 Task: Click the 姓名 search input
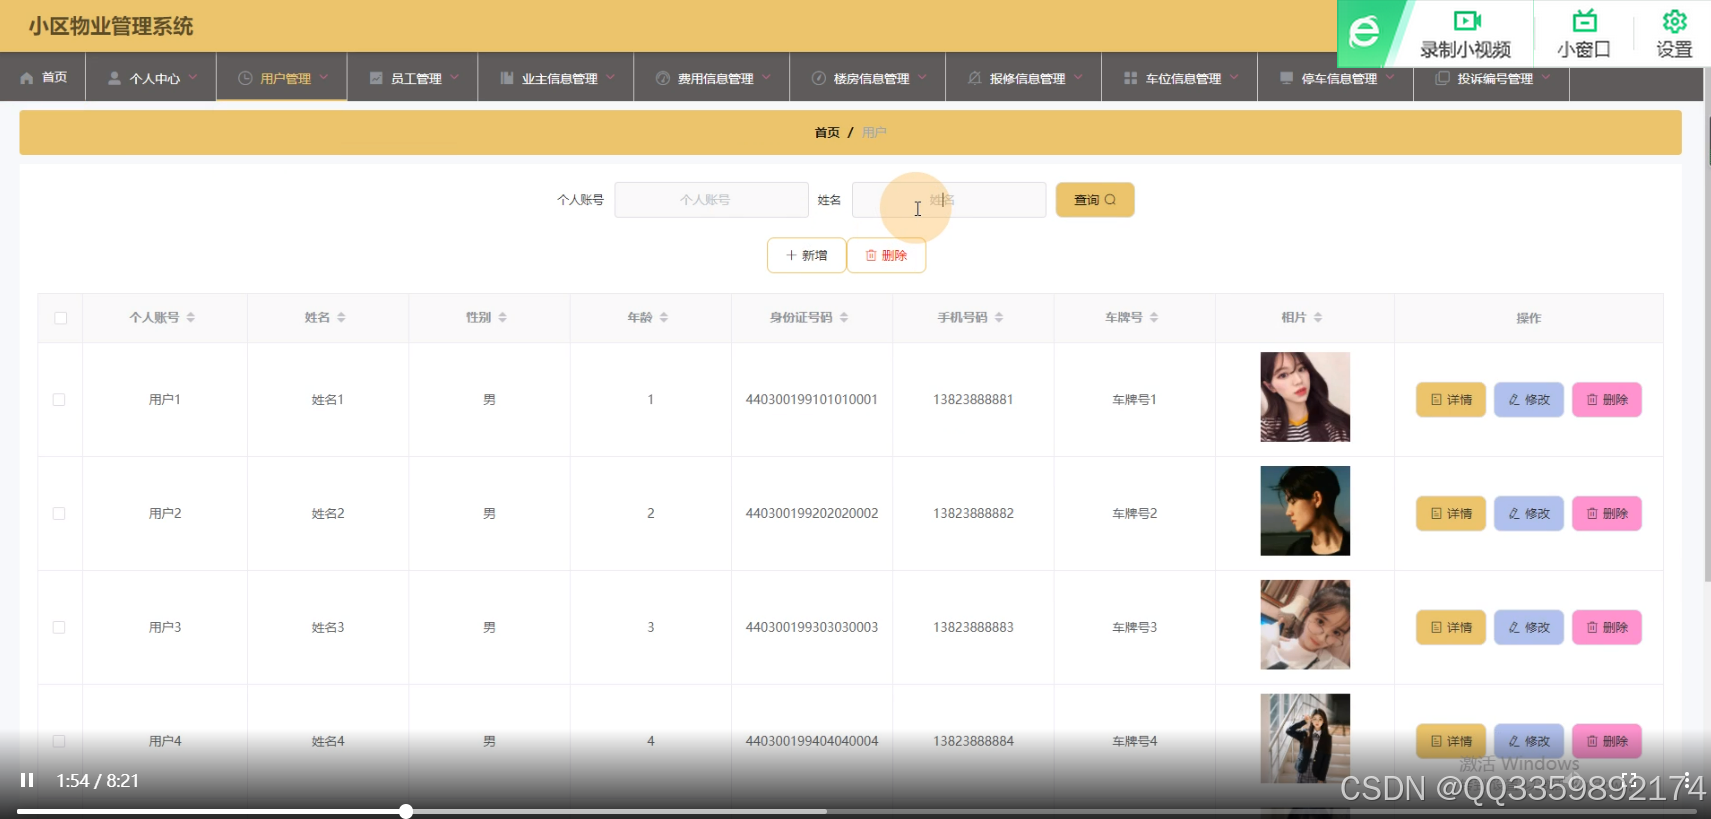point(949,200)
